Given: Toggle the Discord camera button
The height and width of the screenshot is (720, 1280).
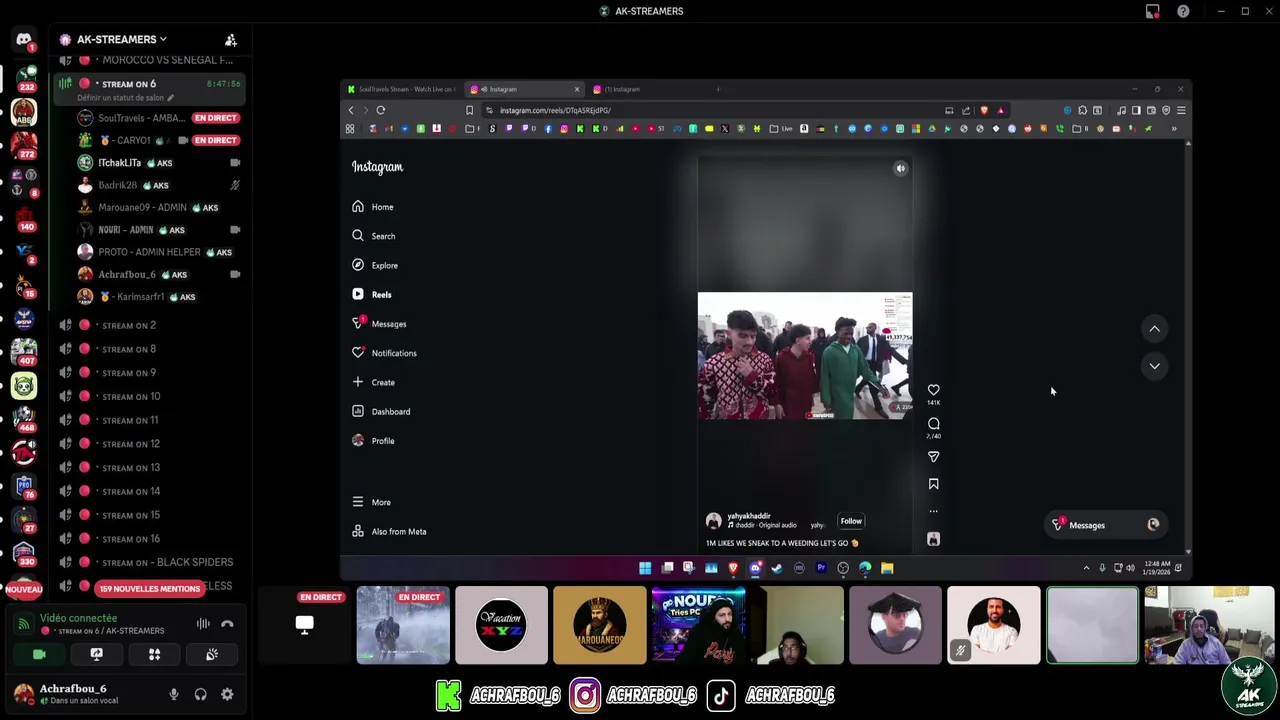Looking at the screenshot, I should click(x=39, y=654).
